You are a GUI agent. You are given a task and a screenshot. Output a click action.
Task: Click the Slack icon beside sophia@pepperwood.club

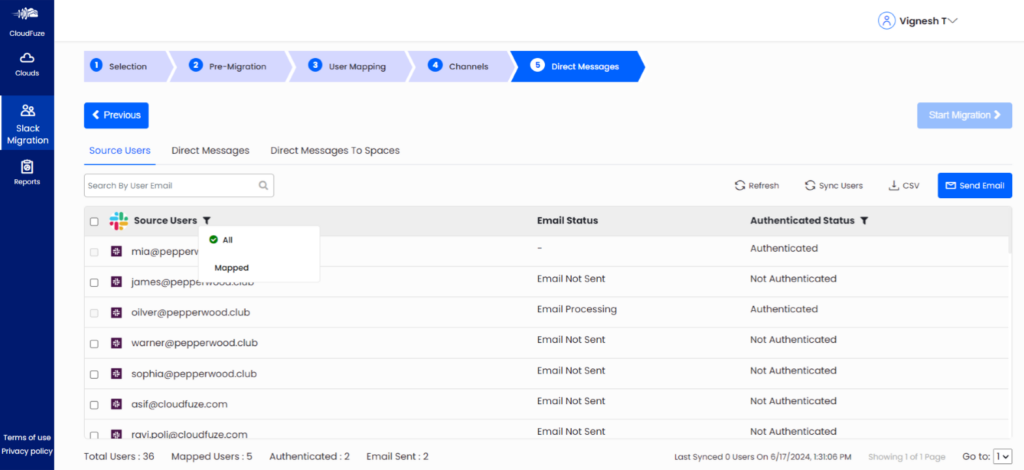[116, 374]
